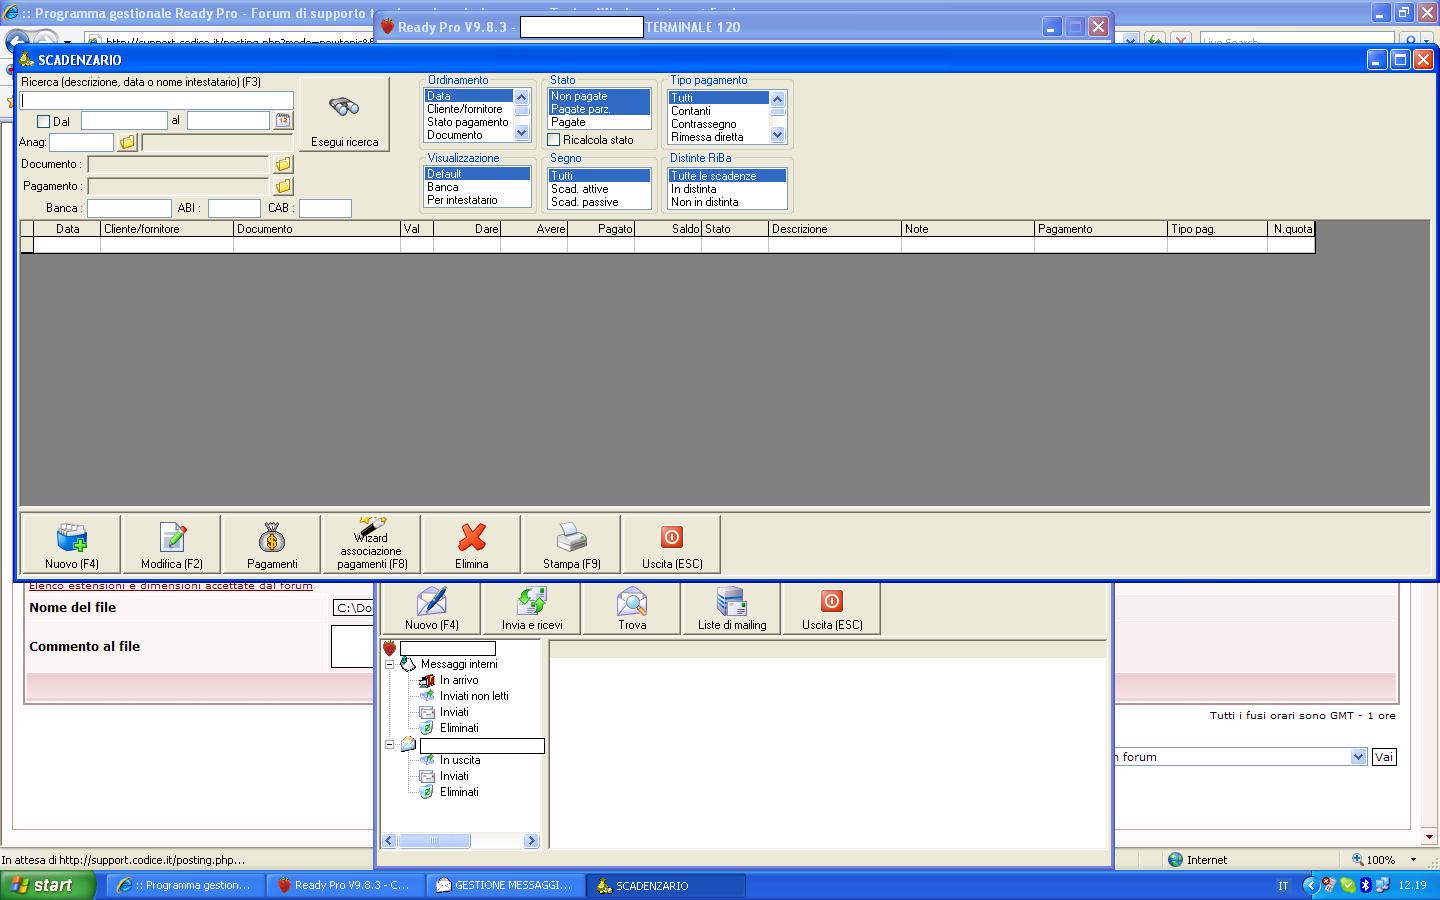Screen dimensions: 1440x900
Task: Open the Pagamento folder lookup icon
Action: click(283, 186)
